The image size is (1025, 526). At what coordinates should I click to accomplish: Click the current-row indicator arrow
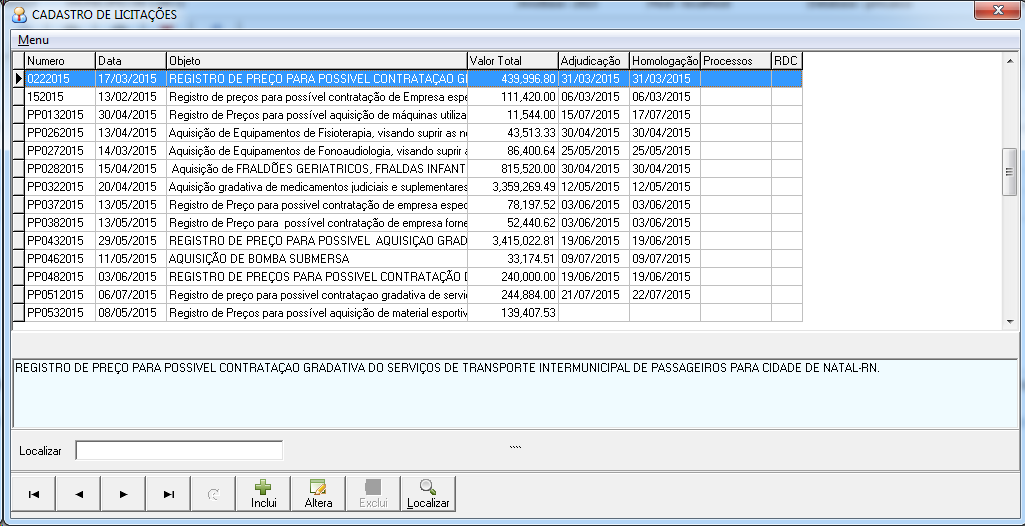(18, 78)
